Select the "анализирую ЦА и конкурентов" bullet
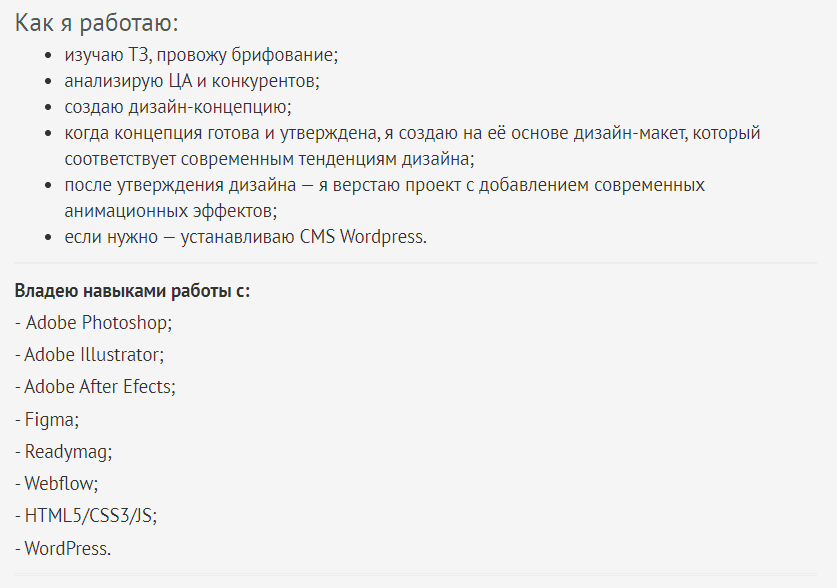Viewport: 837px width, 588px height. coord(192,81)
